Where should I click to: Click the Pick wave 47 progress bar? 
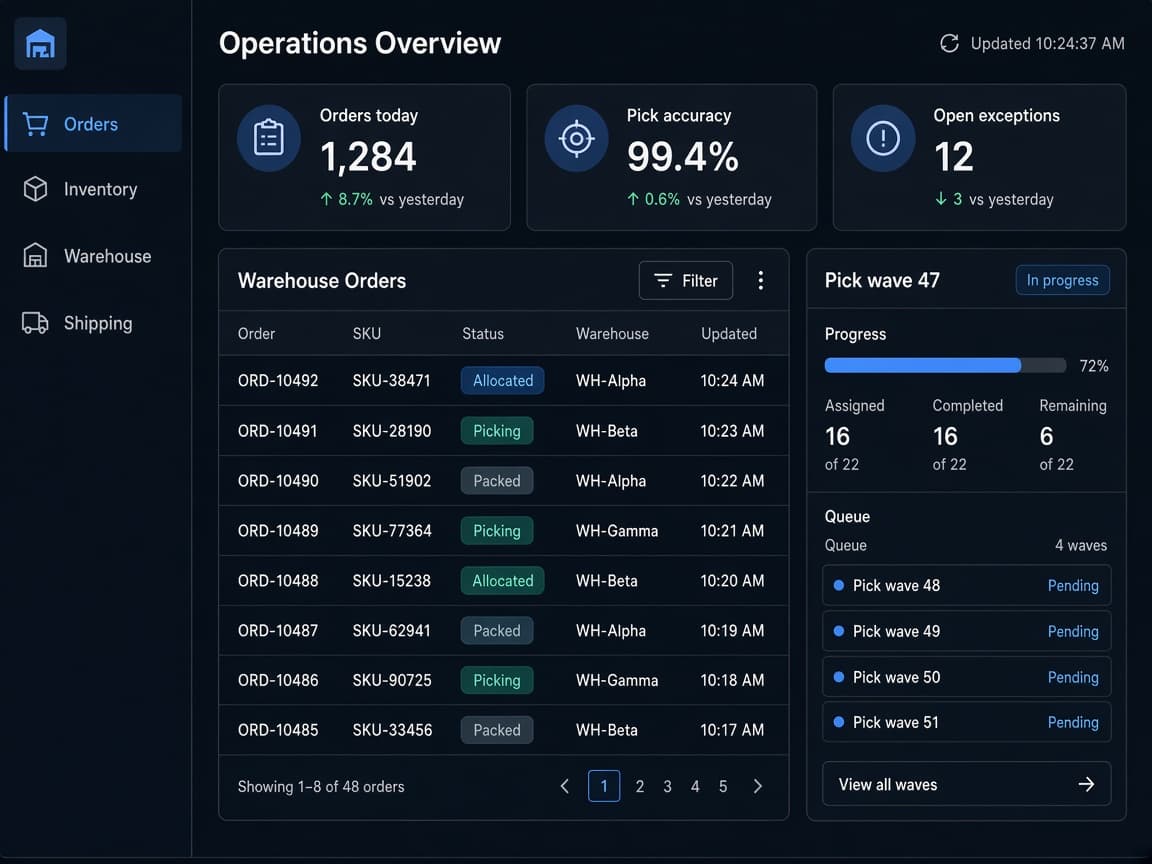coord(945,365)
